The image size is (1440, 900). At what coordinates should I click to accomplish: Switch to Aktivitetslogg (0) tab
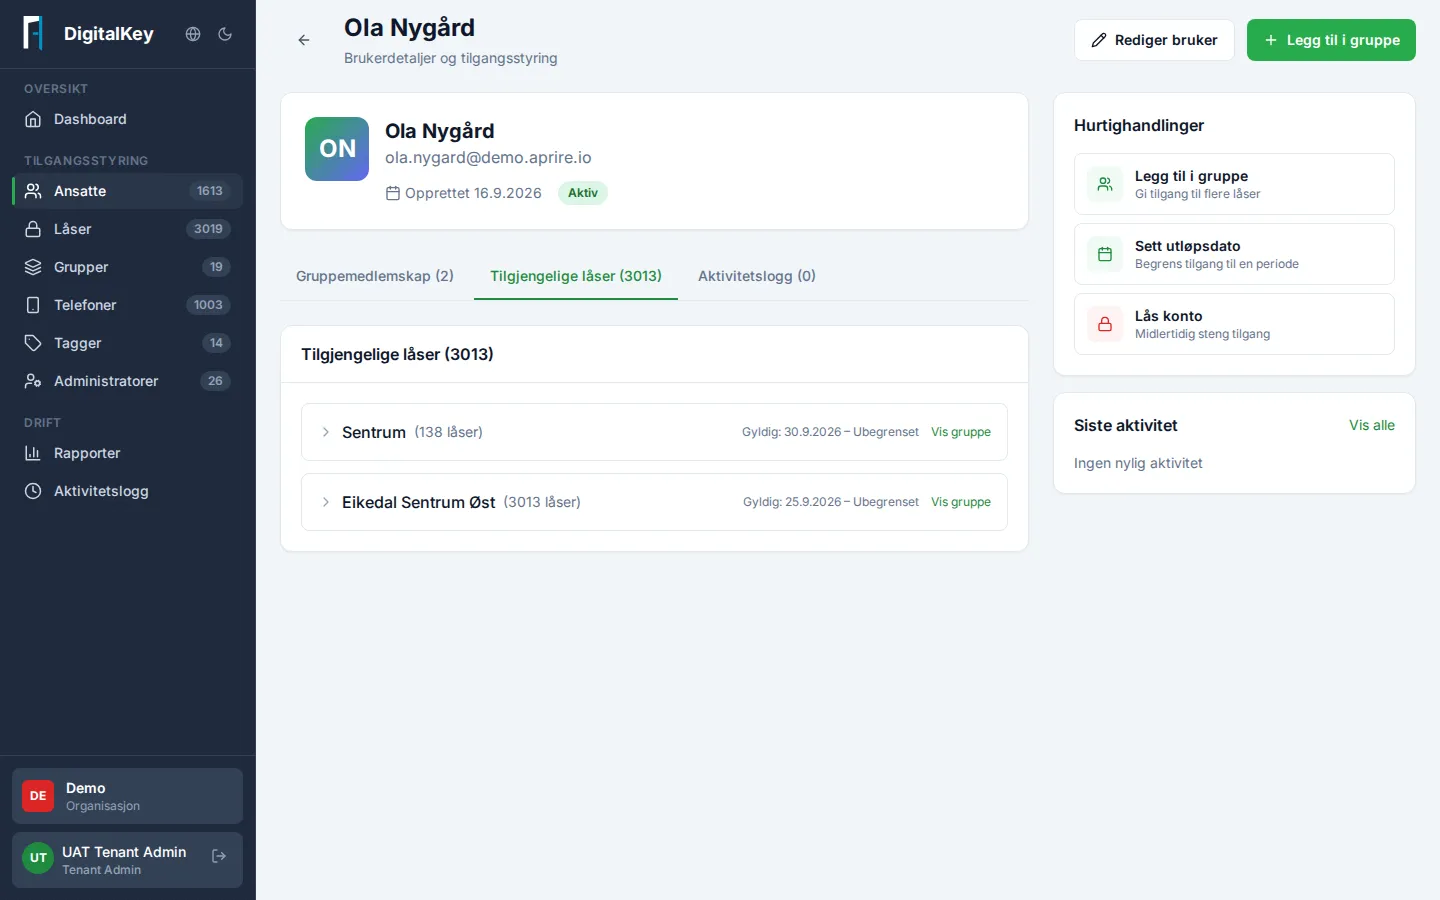(x=757, y=276)
